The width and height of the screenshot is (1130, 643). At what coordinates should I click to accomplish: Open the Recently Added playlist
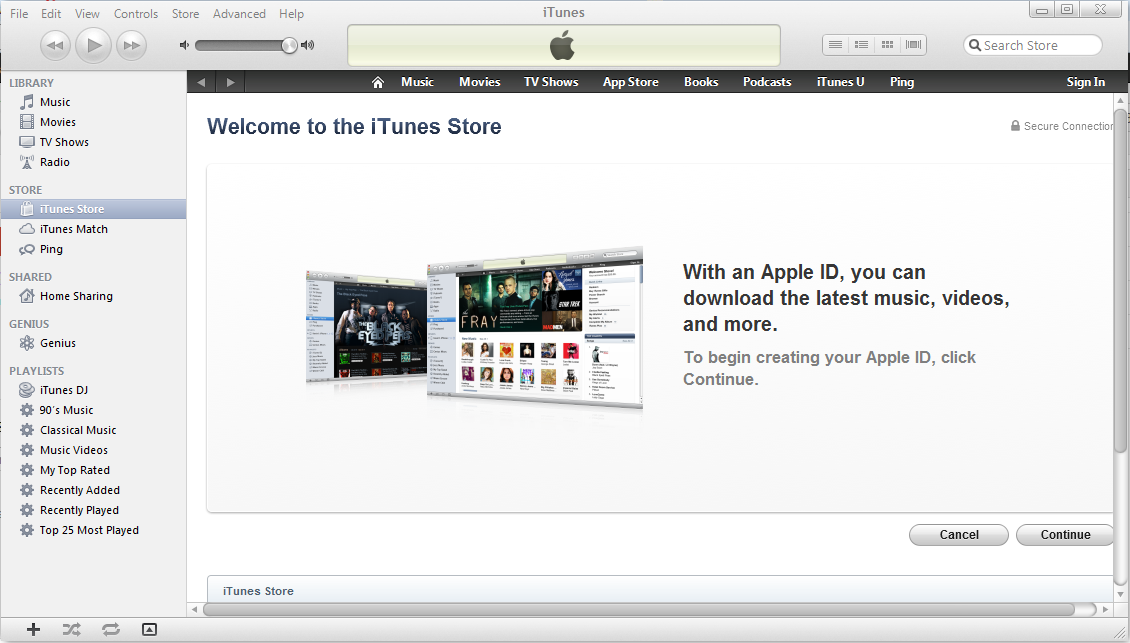coord(93,490)
